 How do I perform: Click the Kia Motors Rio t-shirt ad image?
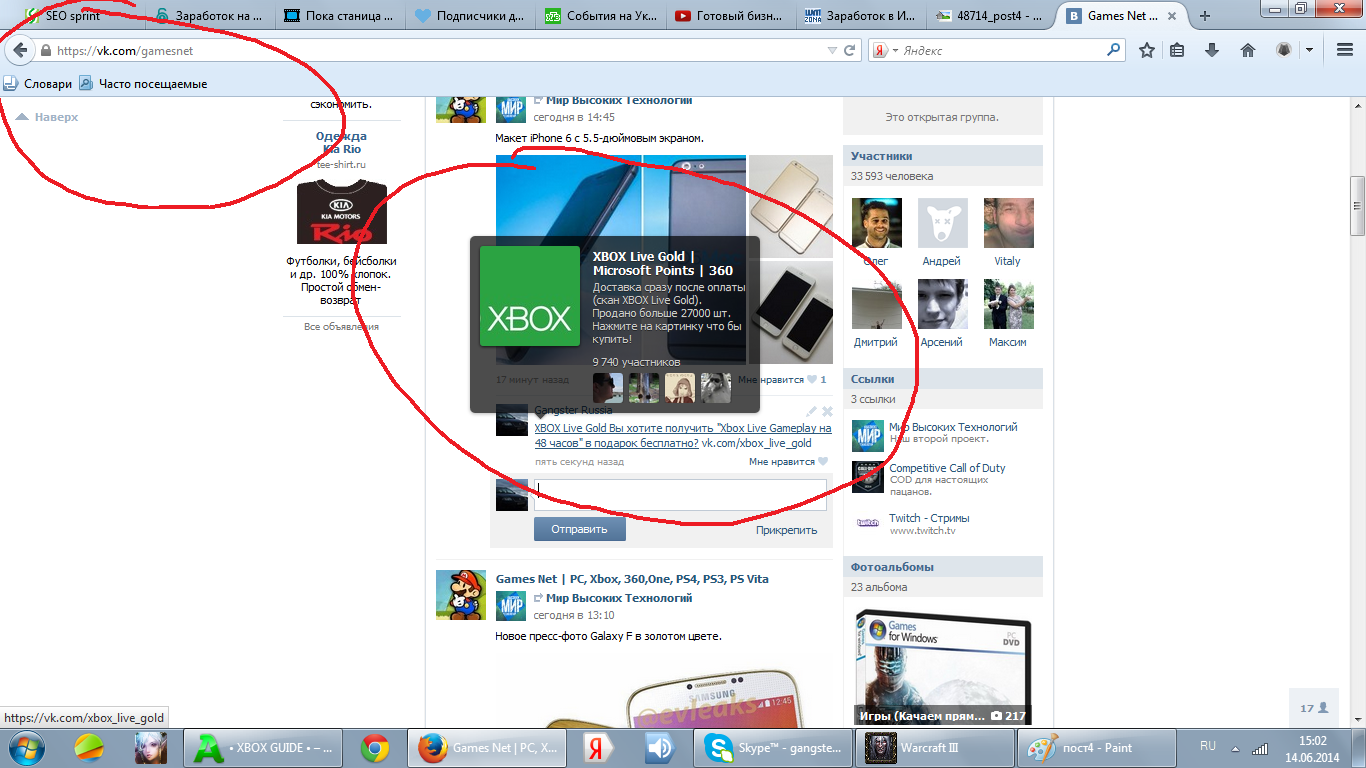click(341, 212)
